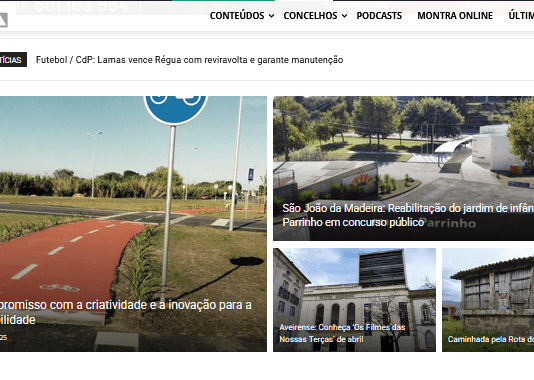Click the Notícias ticker label
Viewport: 534px width, 380px height.
point(13,60)
